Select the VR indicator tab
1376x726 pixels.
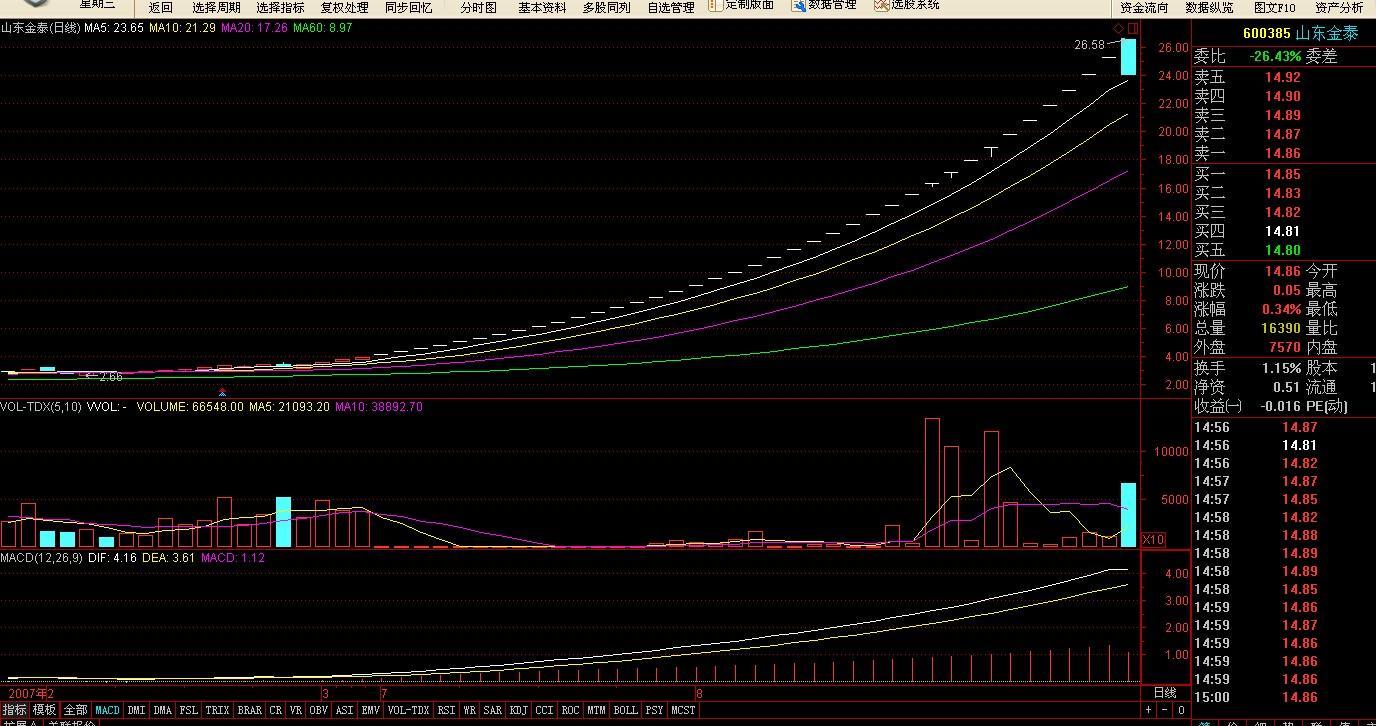[x=295, y=710]
